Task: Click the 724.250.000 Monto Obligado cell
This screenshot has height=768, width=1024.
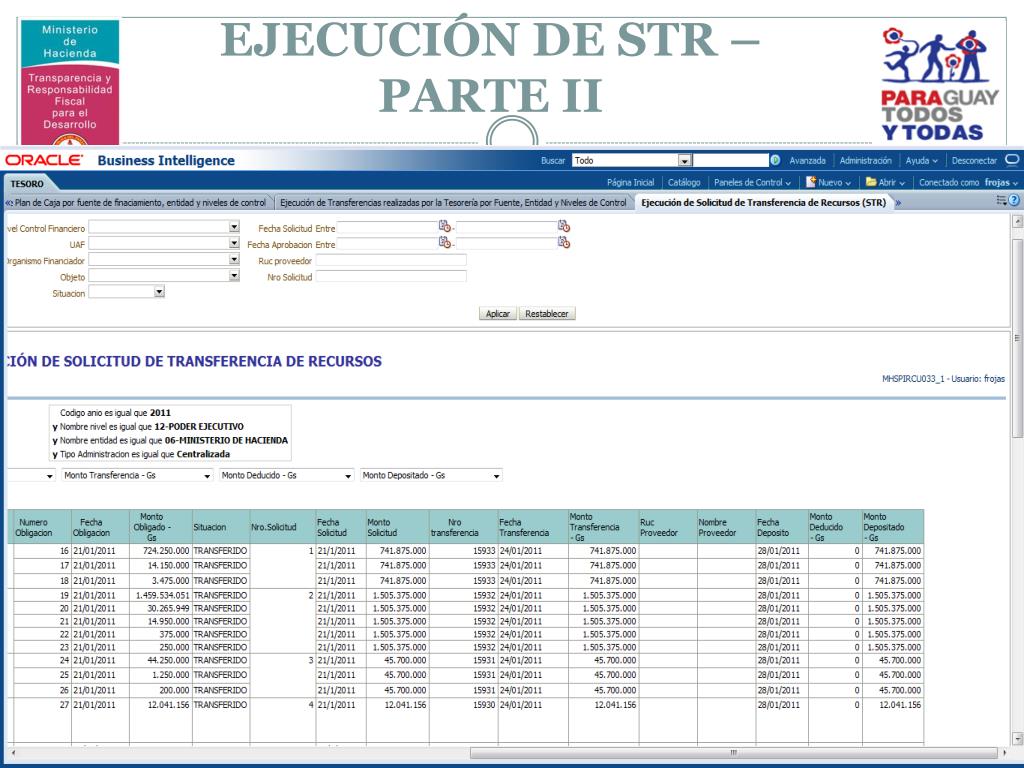Action: click(x=163, y=551)
